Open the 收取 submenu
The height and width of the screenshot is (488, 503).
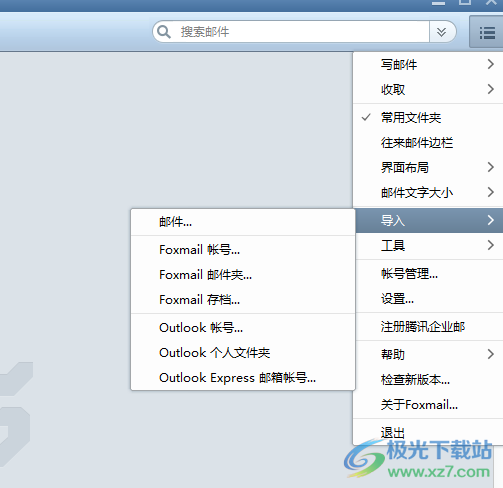(428, 89)
